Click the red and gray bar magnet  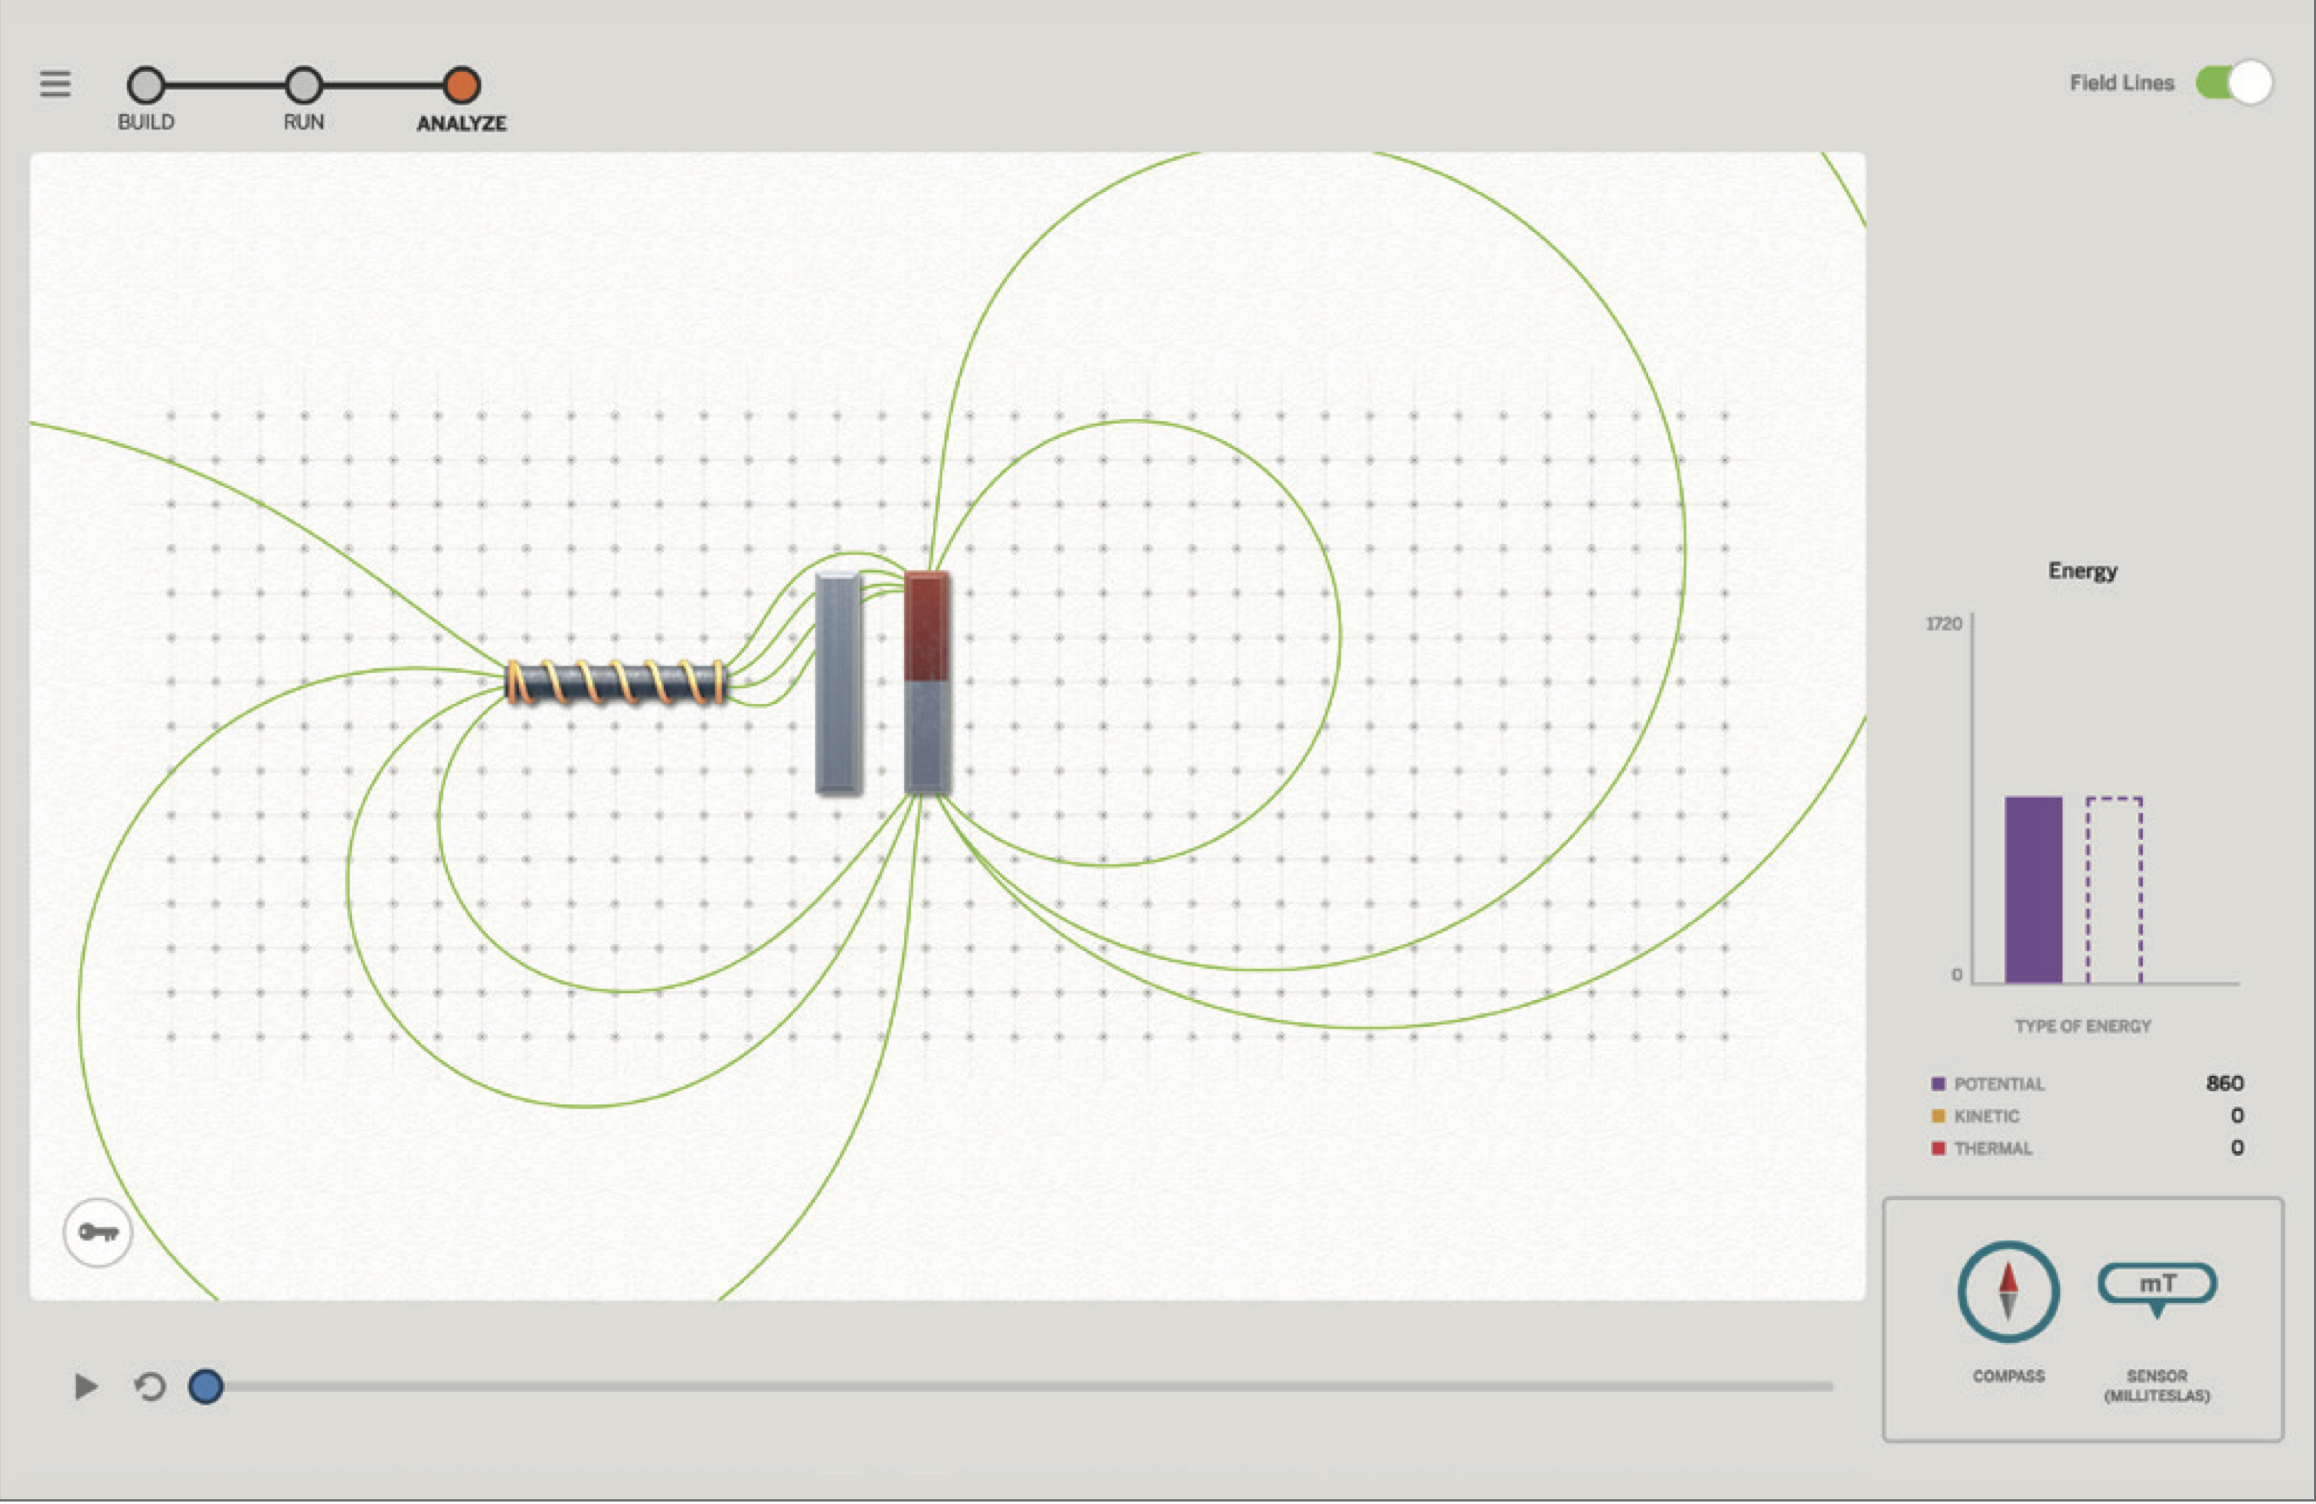pos(927,683)
